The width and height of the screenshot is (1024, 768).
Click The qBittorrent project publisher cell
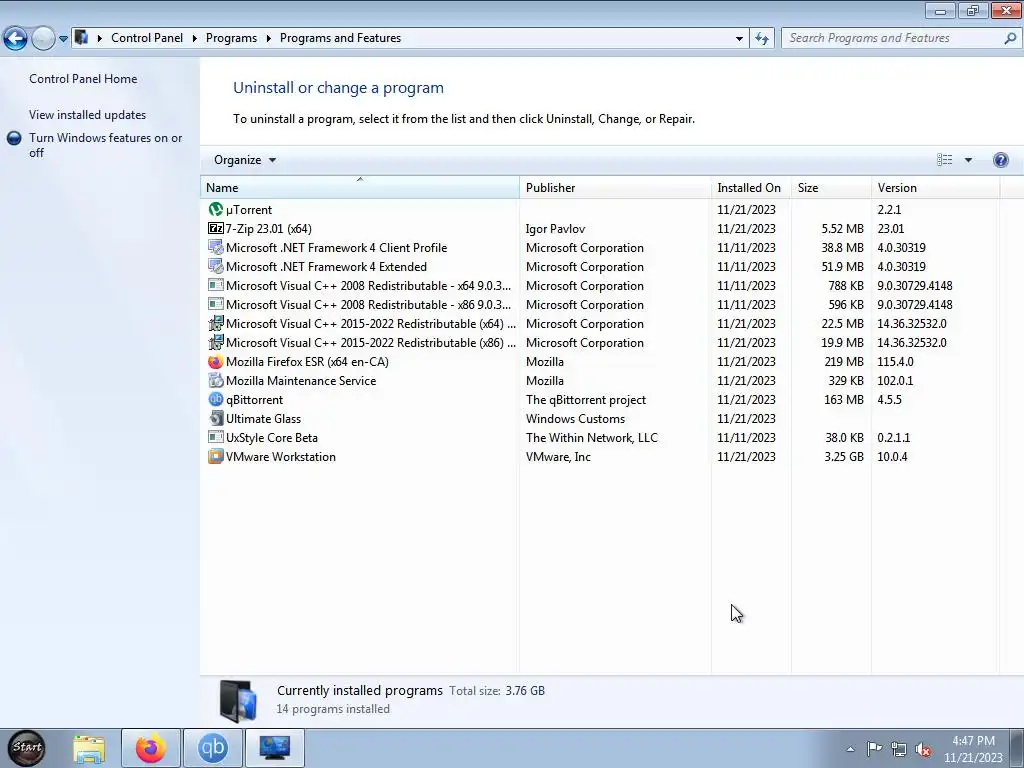point(586,400)
